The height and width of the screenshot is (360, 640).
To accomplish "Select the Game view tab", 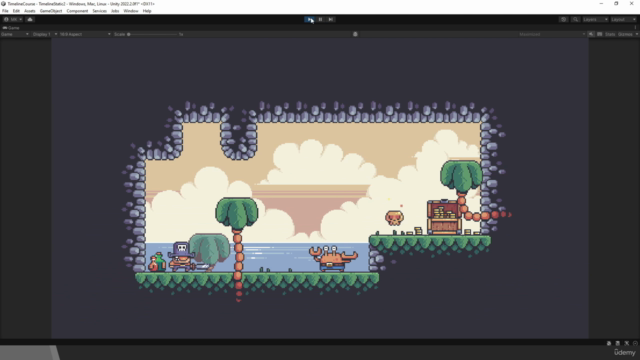I will tap(11, 28).
